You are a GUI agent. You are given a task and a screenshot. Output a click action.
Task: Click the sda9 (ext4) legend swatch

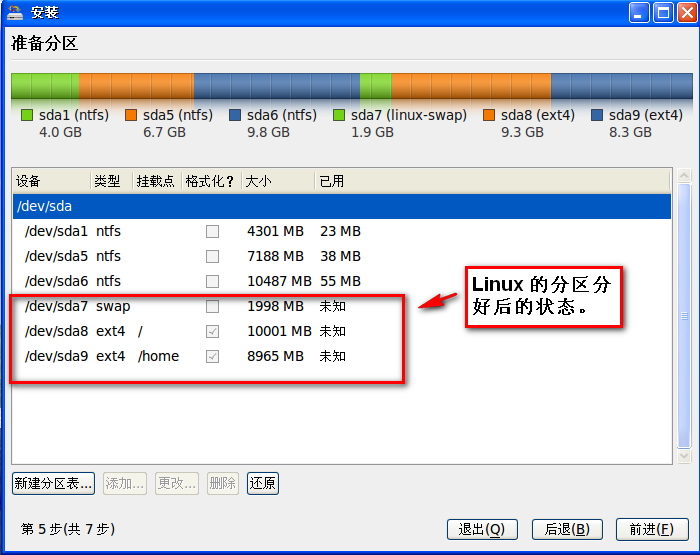pos(597,115)
